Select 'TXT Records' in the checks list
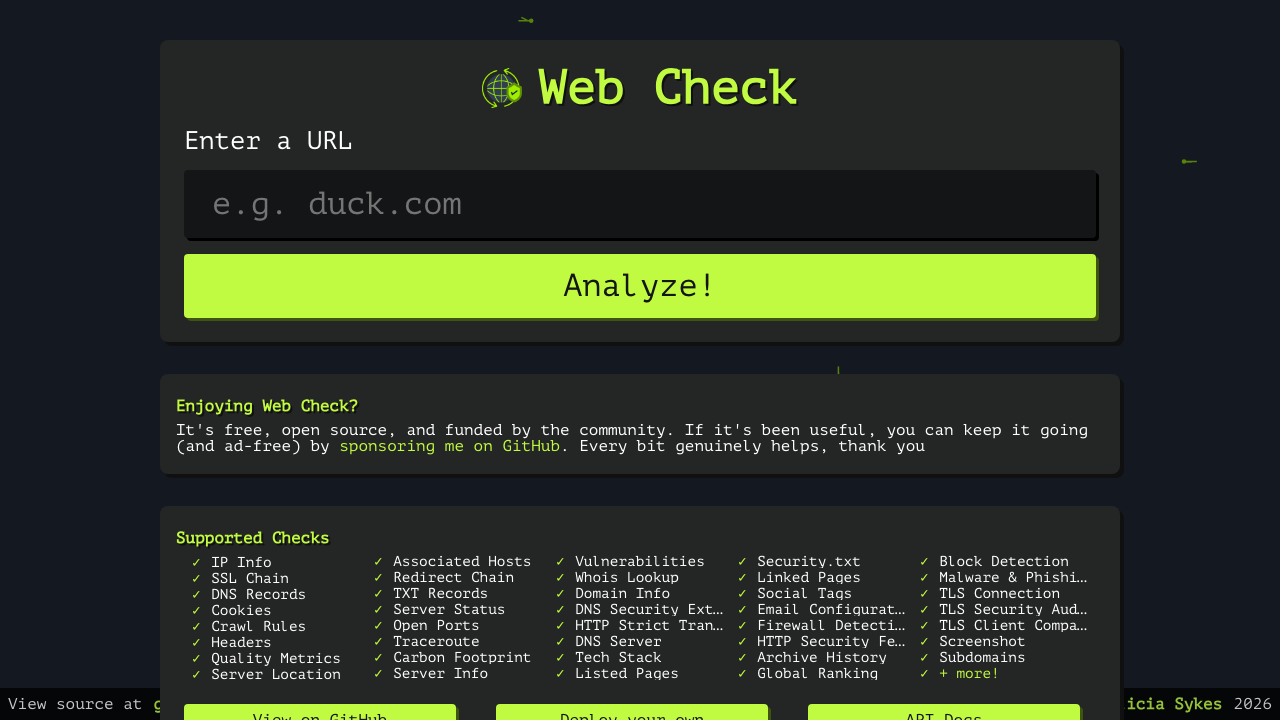This screenshot has height=720, width=1280. click(x=440, y=593)
